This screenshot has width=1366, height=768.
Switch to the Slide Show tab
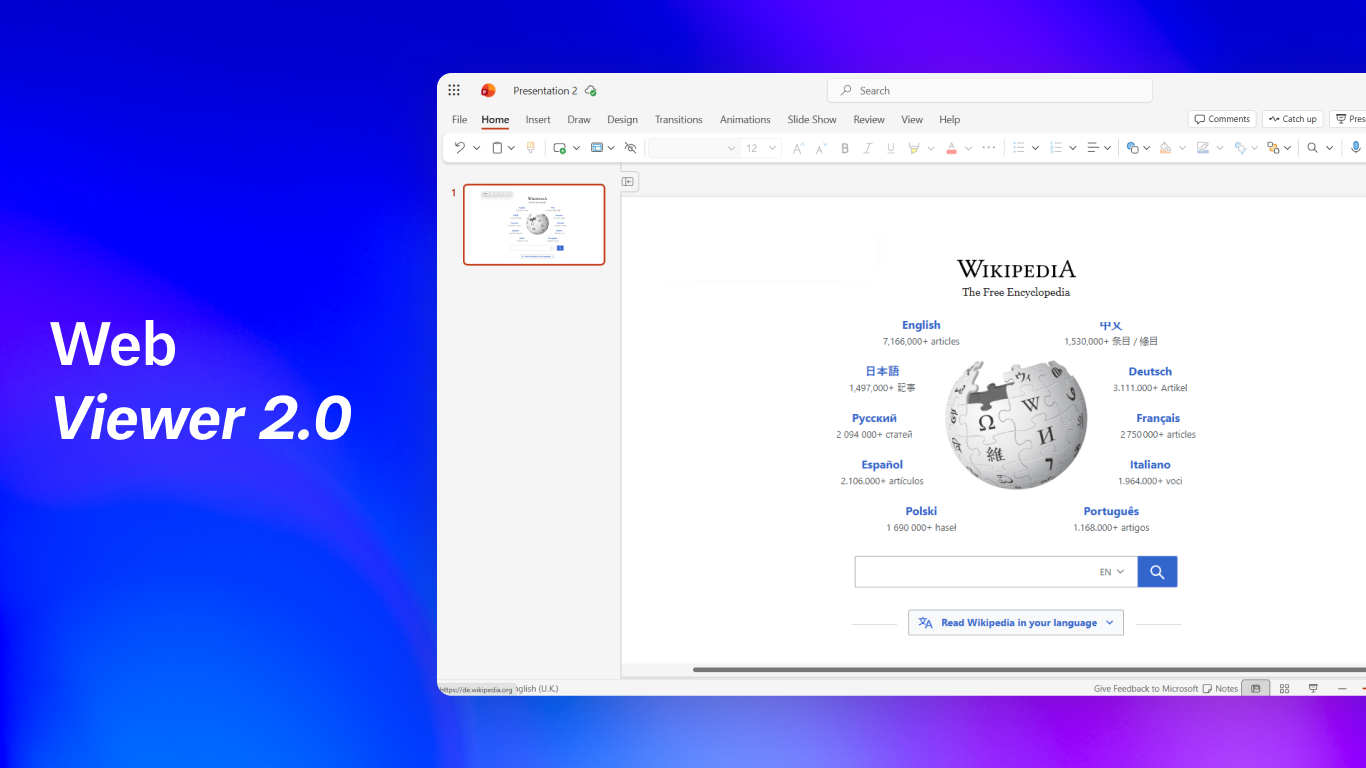pos(812,119)
